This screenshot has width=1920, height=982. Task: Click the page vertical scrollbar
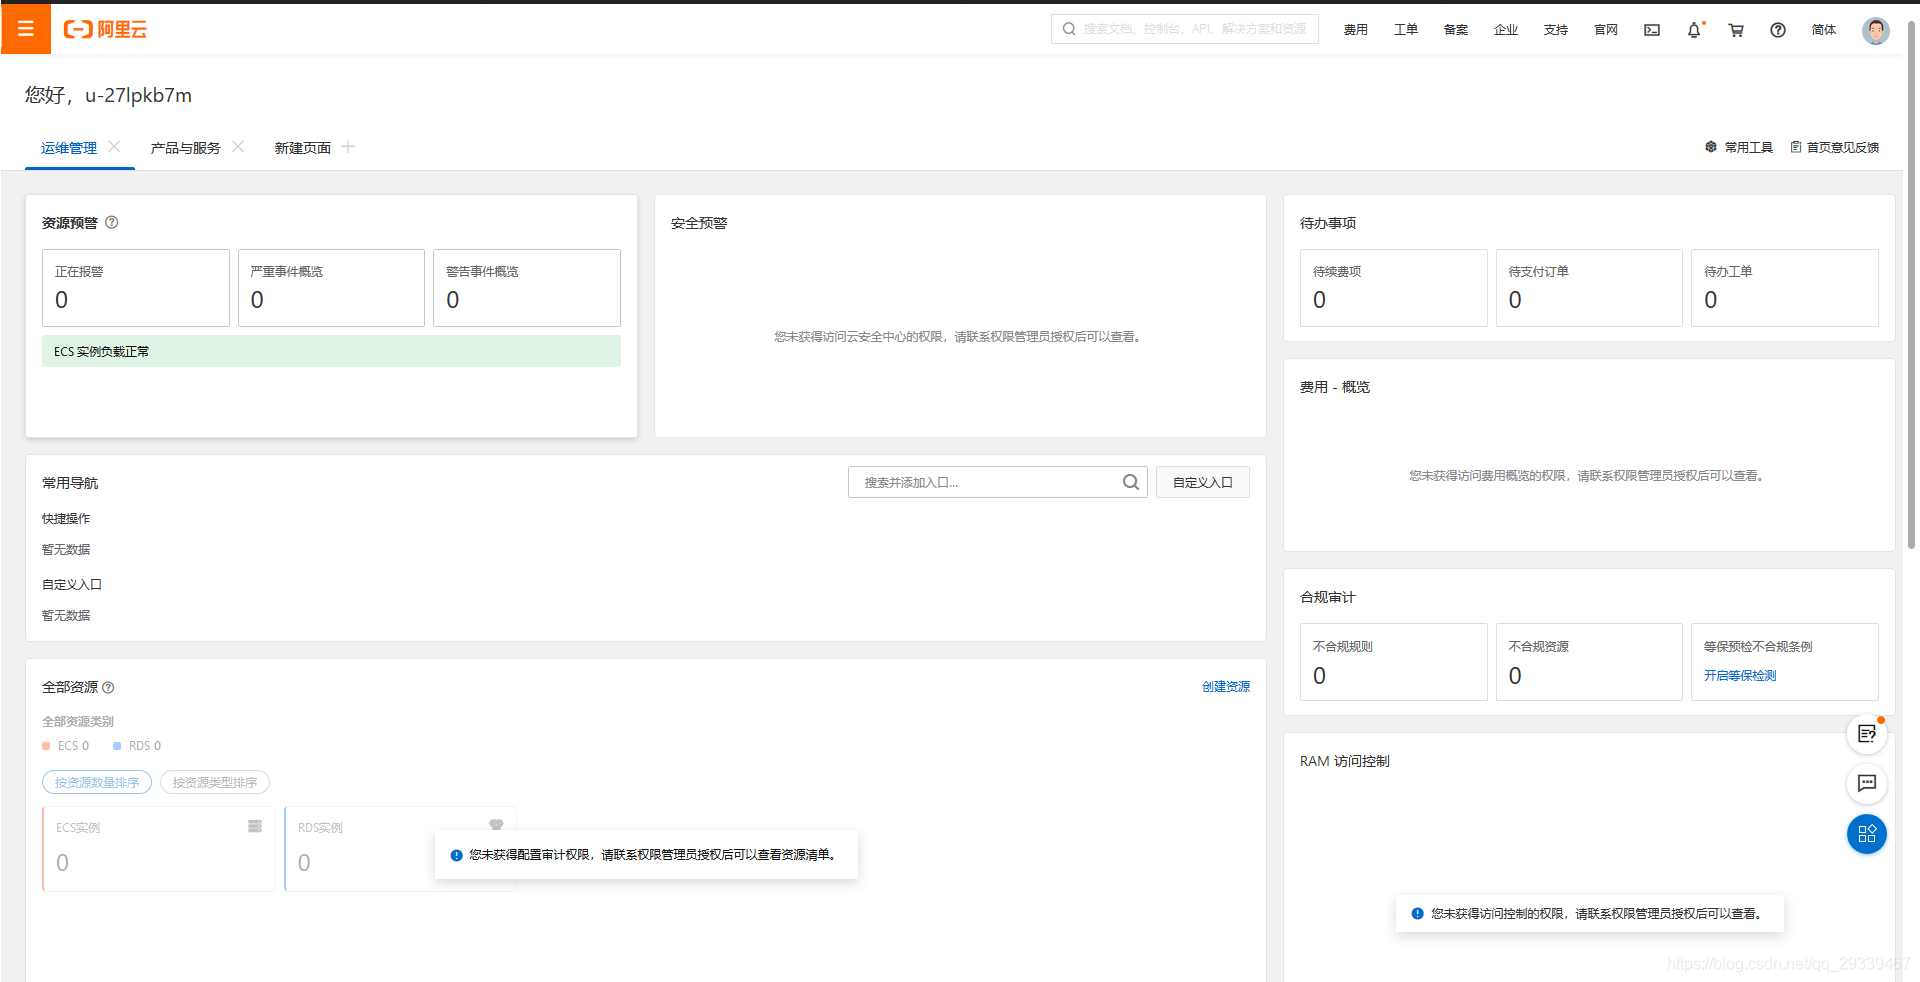[1912, 285]
